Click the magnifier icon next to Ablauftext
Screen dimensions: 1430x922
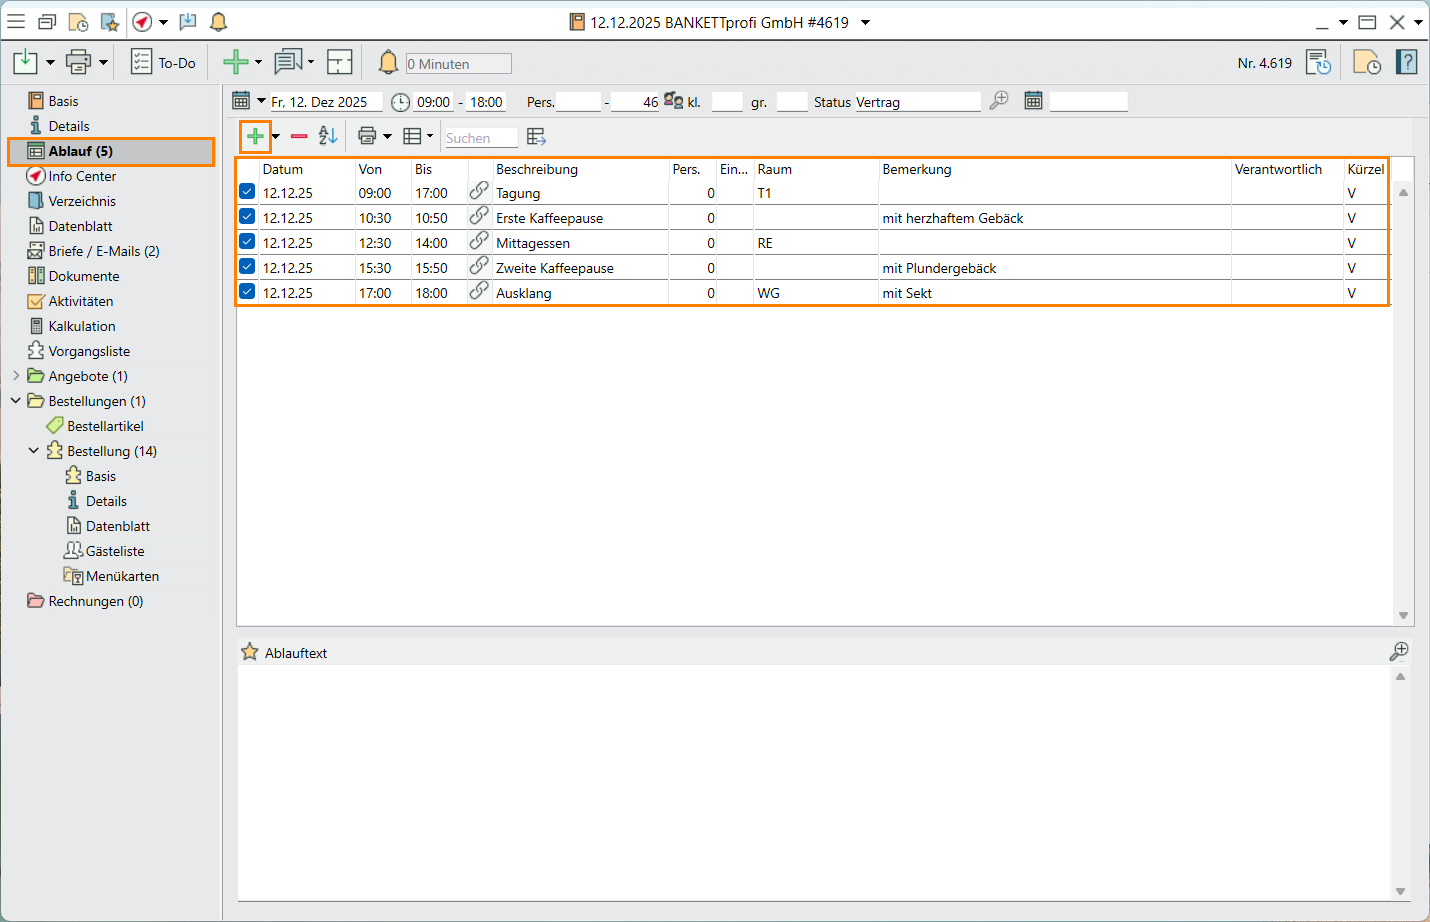[x=1399, y=652]
